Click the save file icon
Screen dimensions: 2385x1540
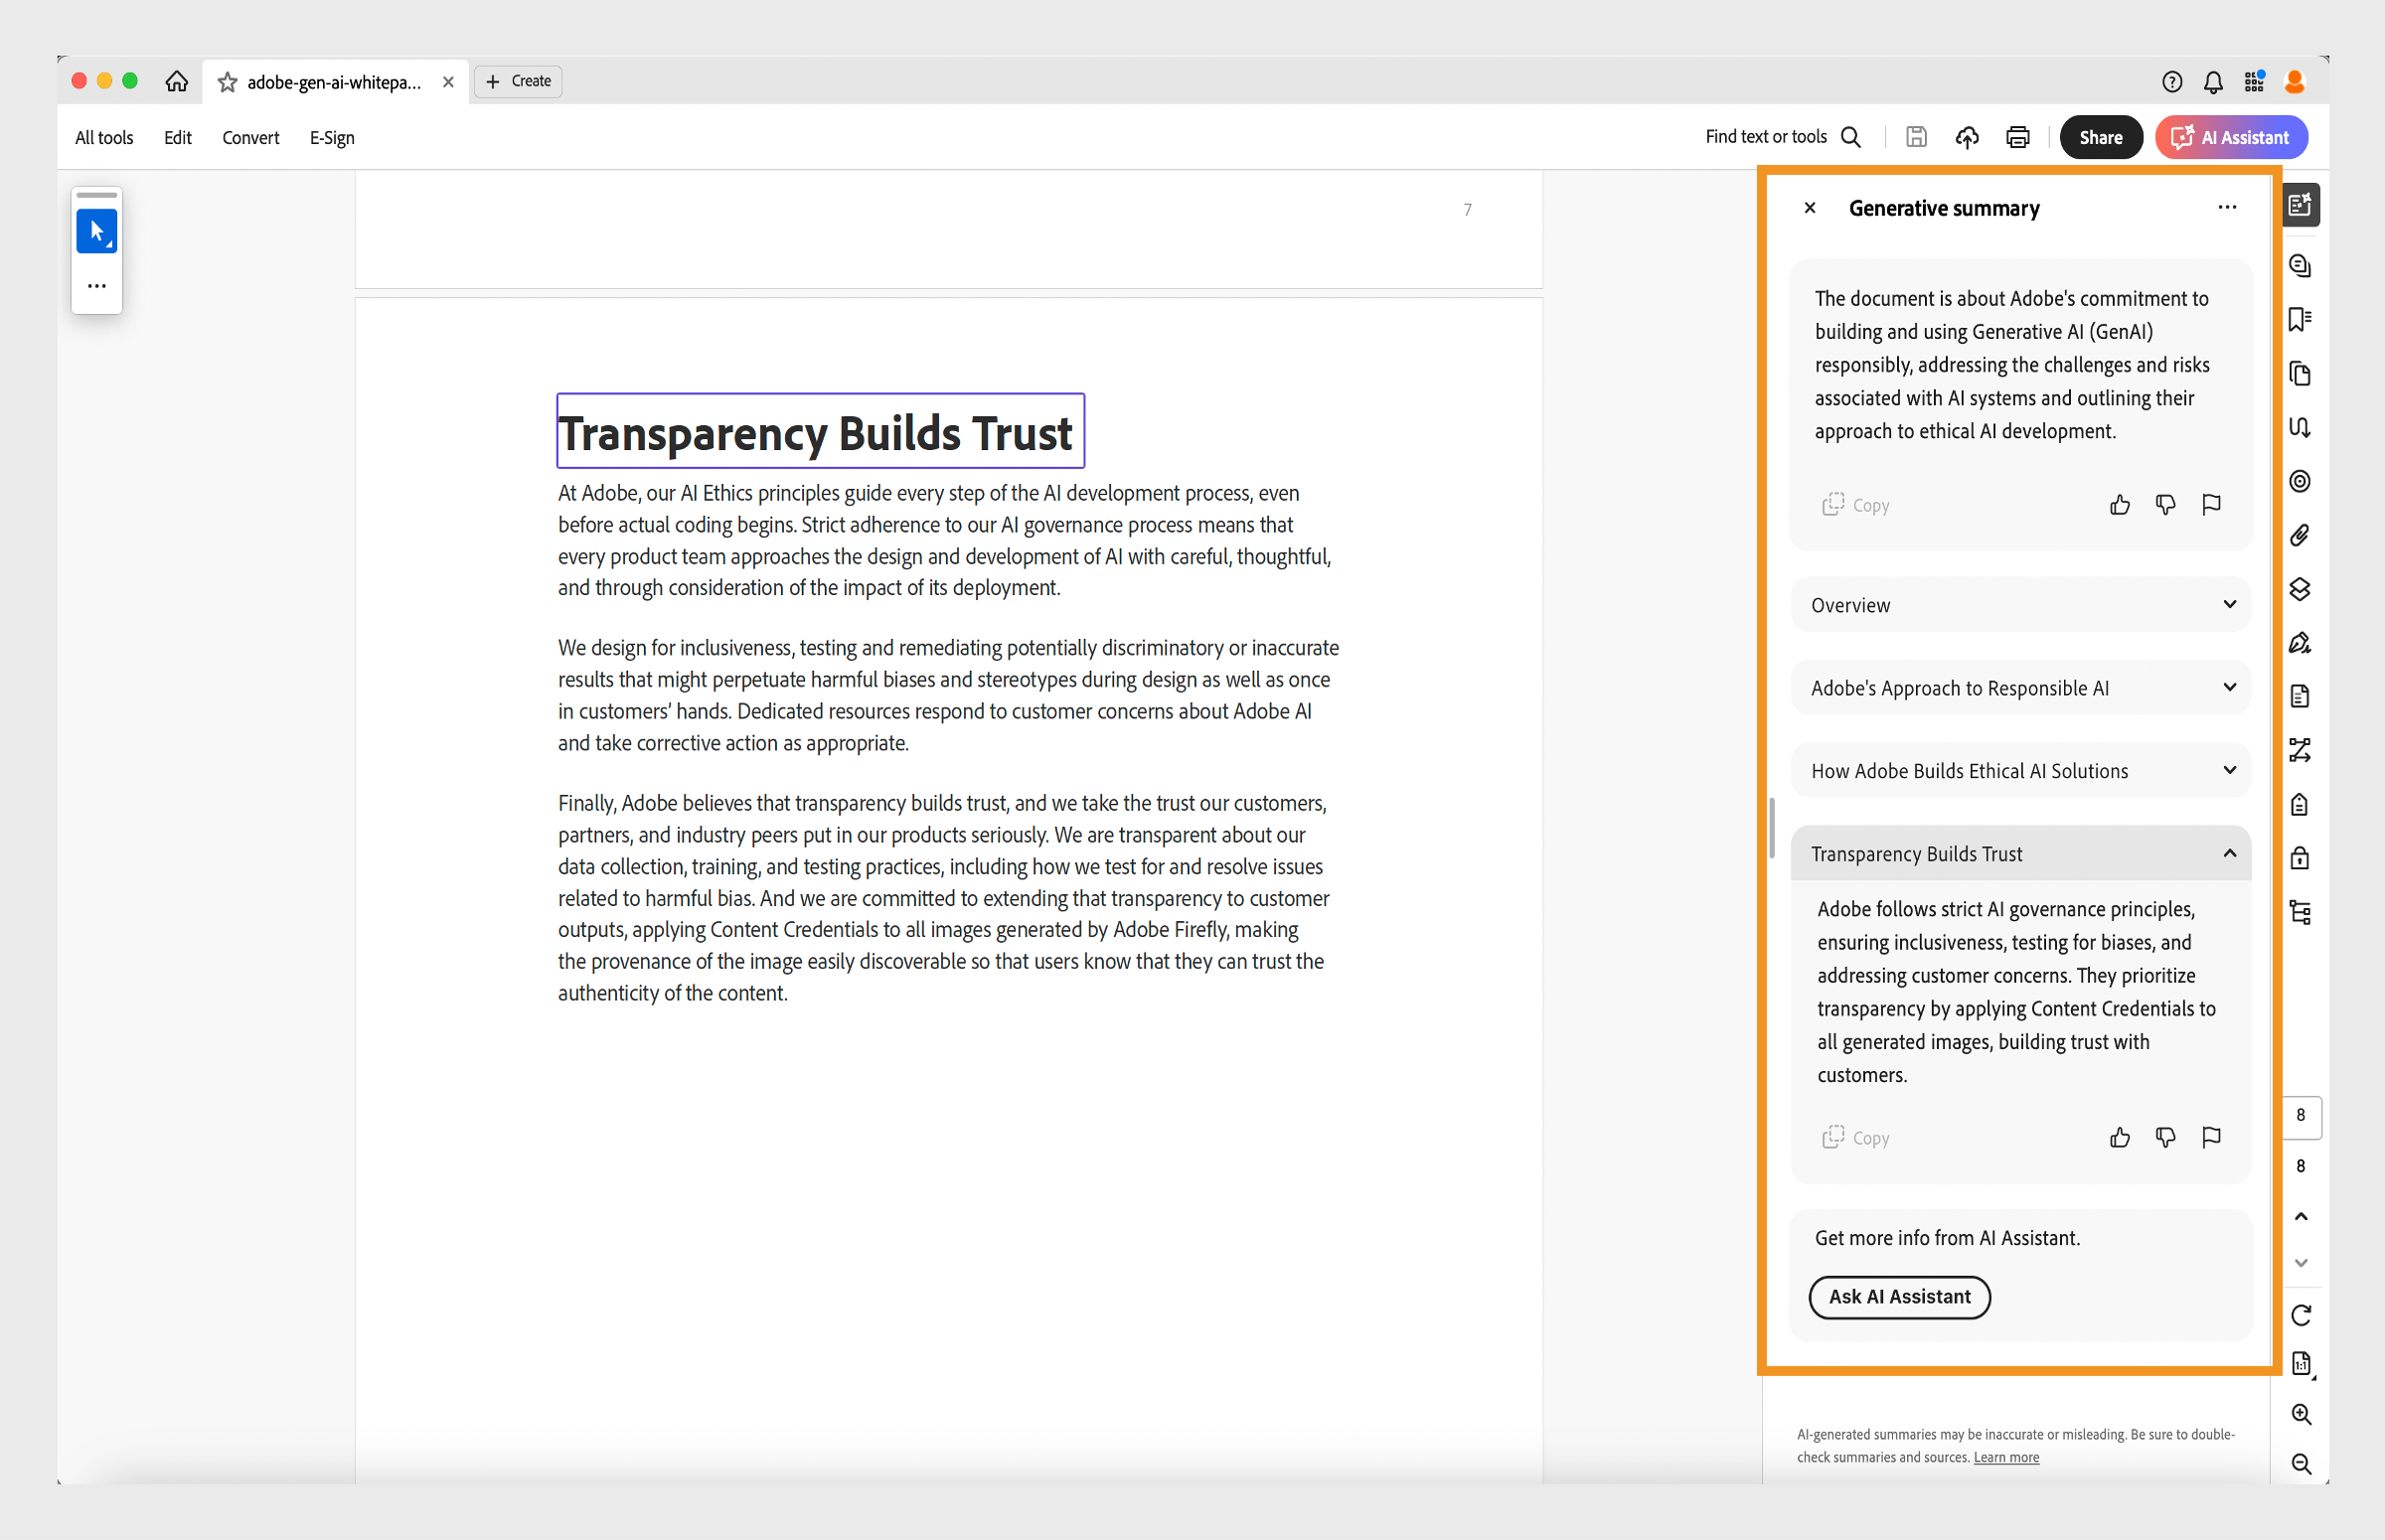[1915, 137]
